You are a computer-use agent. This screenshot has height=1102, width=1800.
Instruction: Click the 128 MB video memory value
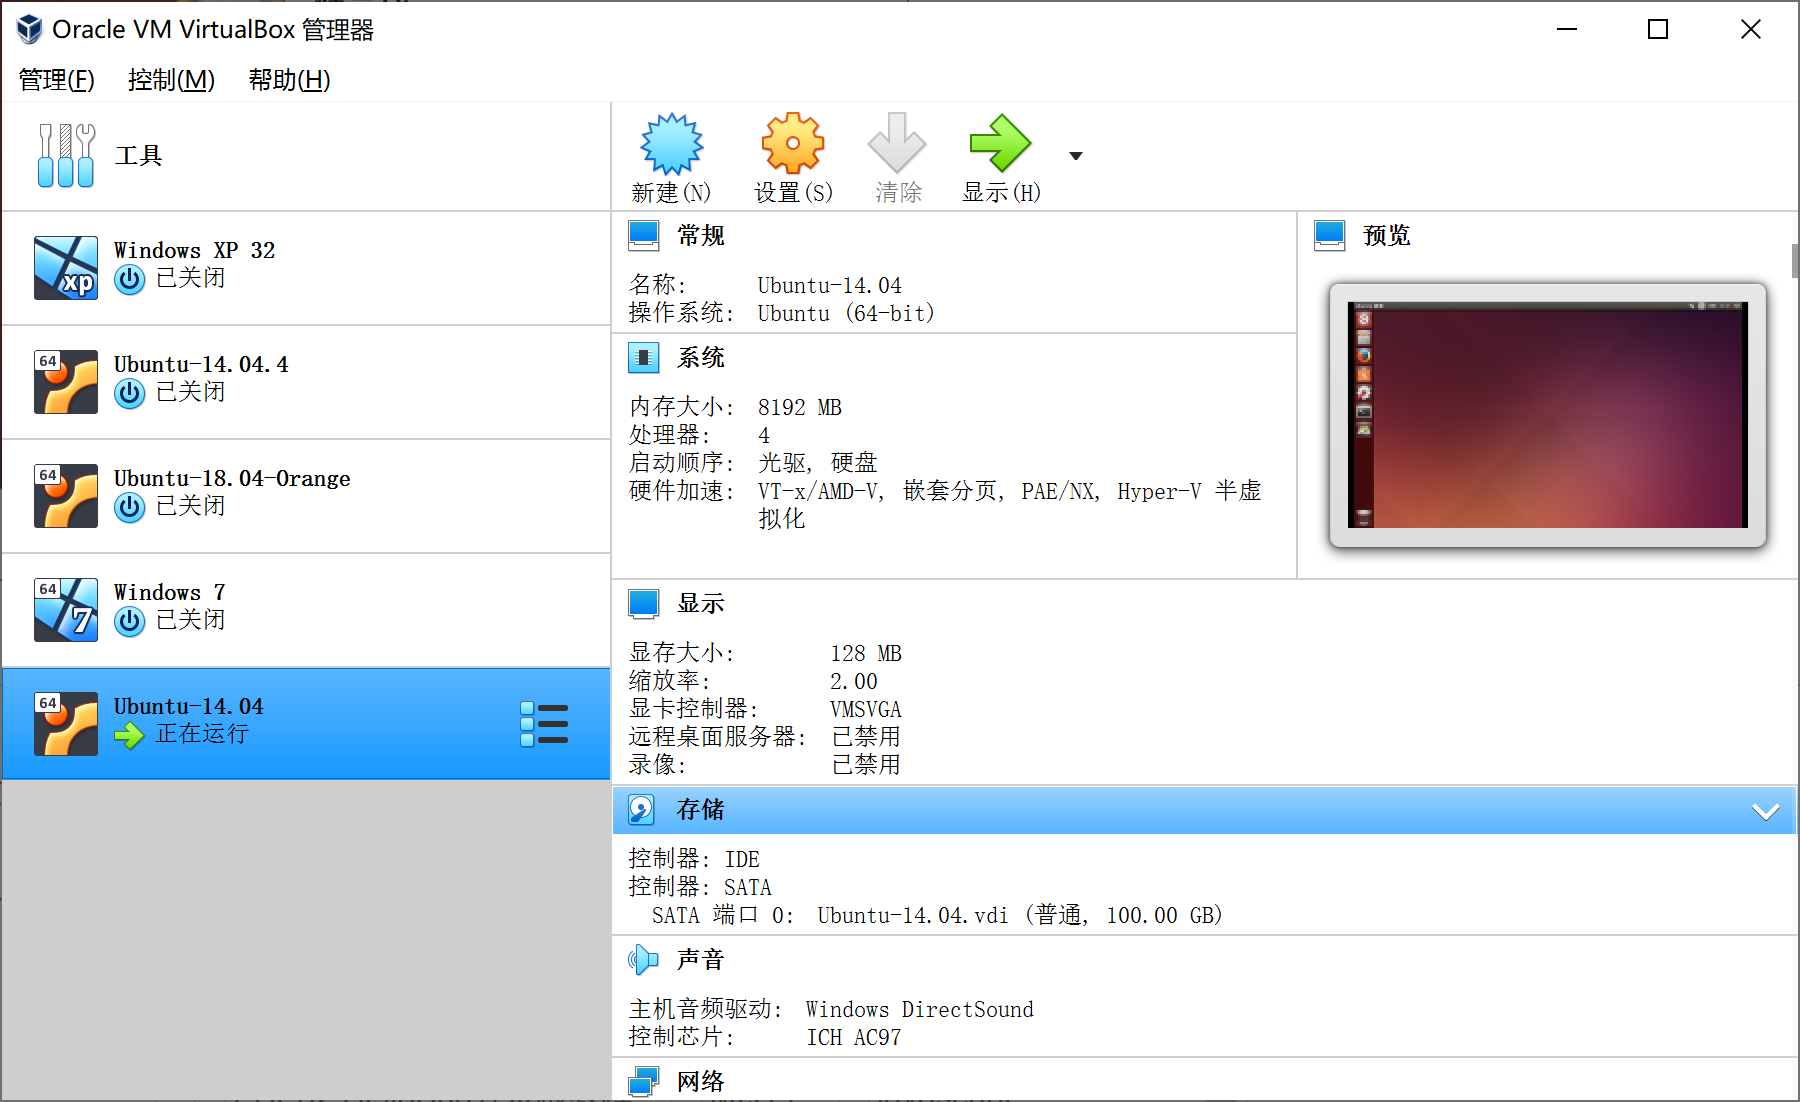pos(865,653)
